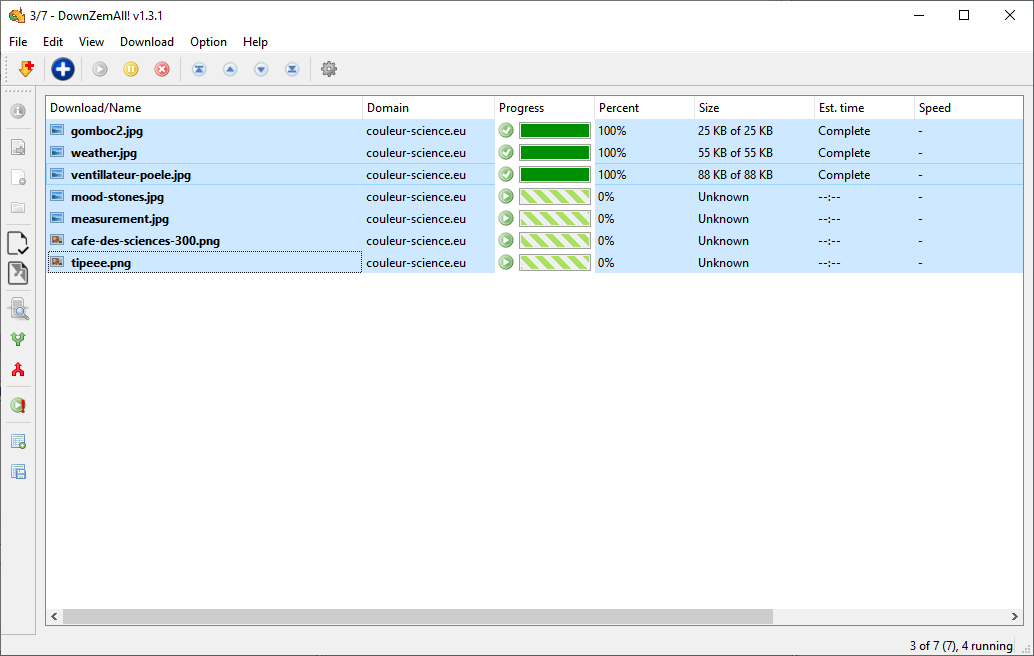1034x656 pixels.
Task: Click the list with save disk sidebar icon
Action: (x=18, y=471)
